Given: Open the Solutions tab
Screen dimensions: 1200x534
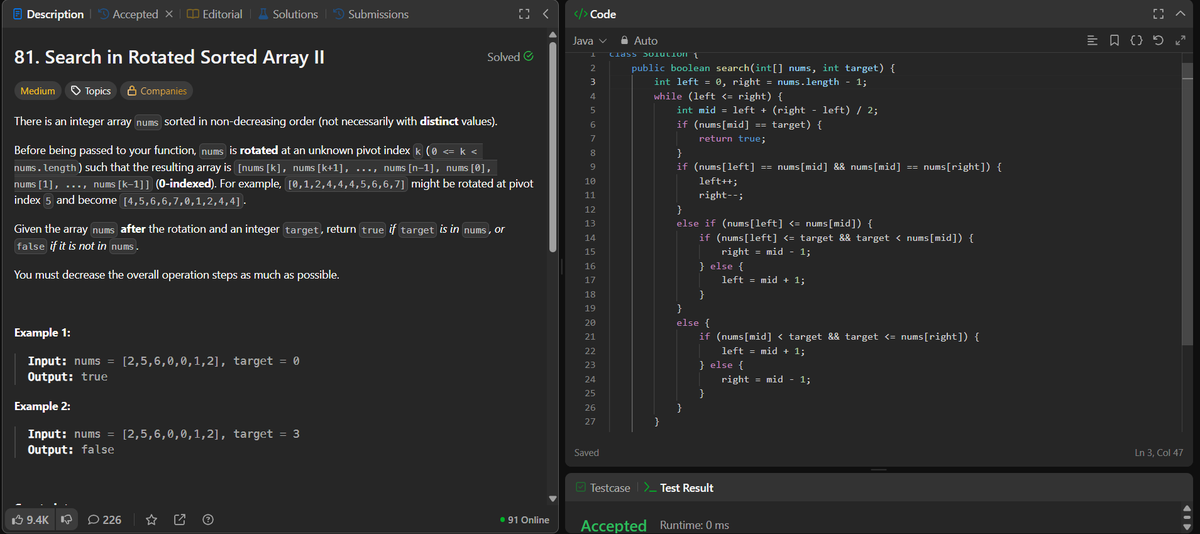Looking at the screenshot, I should tap(287, 14).
